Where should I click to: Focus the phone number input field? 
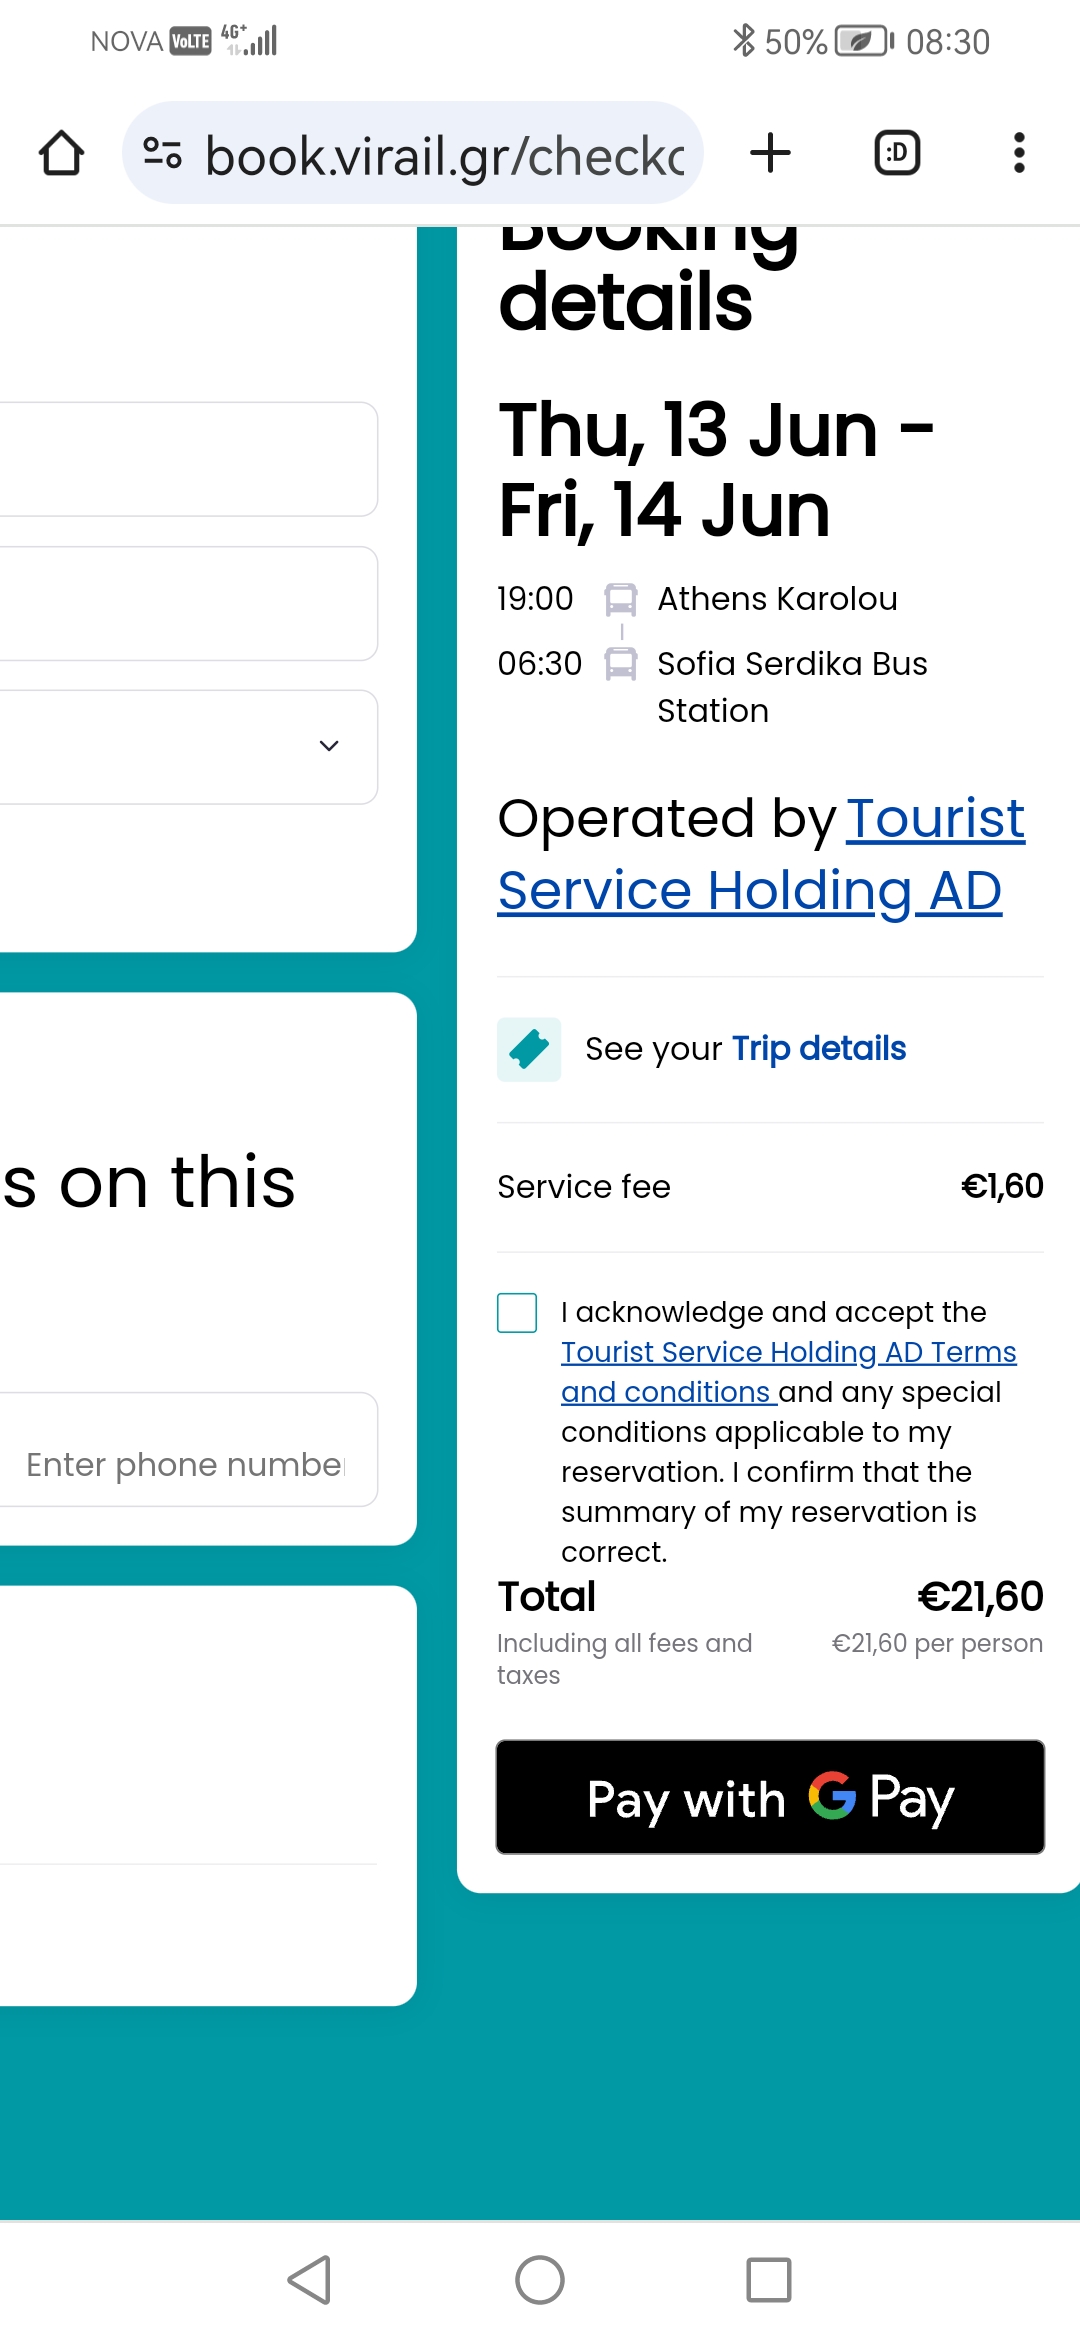click(189, 1450)
